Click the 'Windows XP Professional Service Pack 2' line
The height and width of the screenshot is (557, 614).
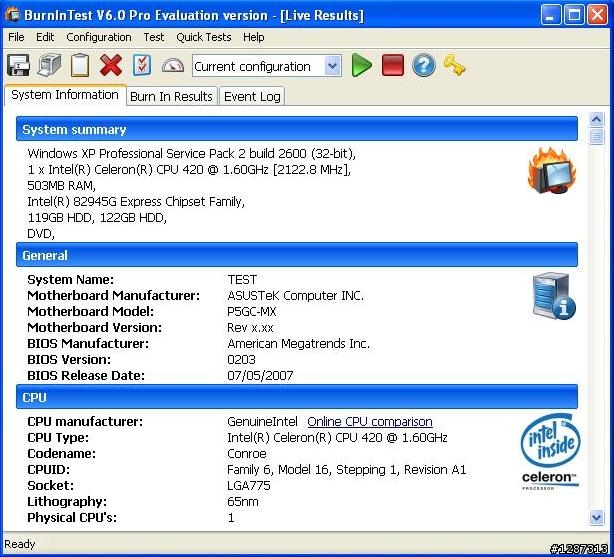pyautogui.click(x=191, y=153)
